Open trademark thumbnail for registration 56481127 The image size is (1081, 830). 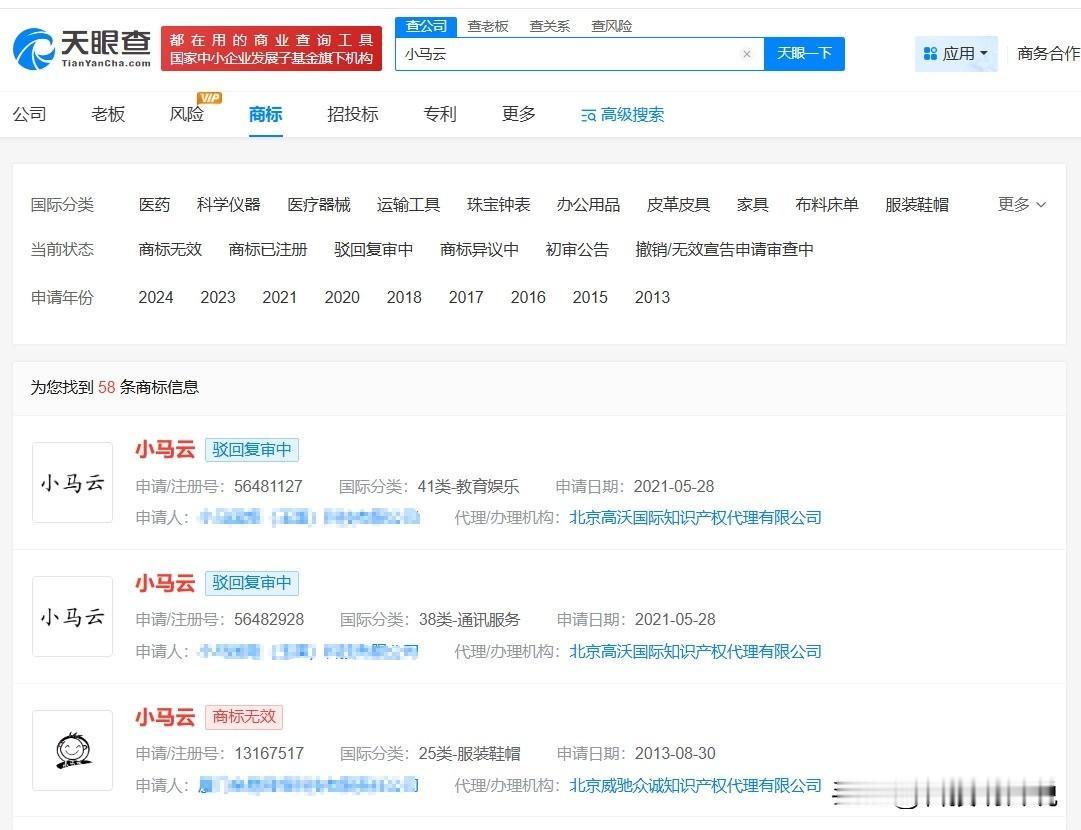coord(72,483)
